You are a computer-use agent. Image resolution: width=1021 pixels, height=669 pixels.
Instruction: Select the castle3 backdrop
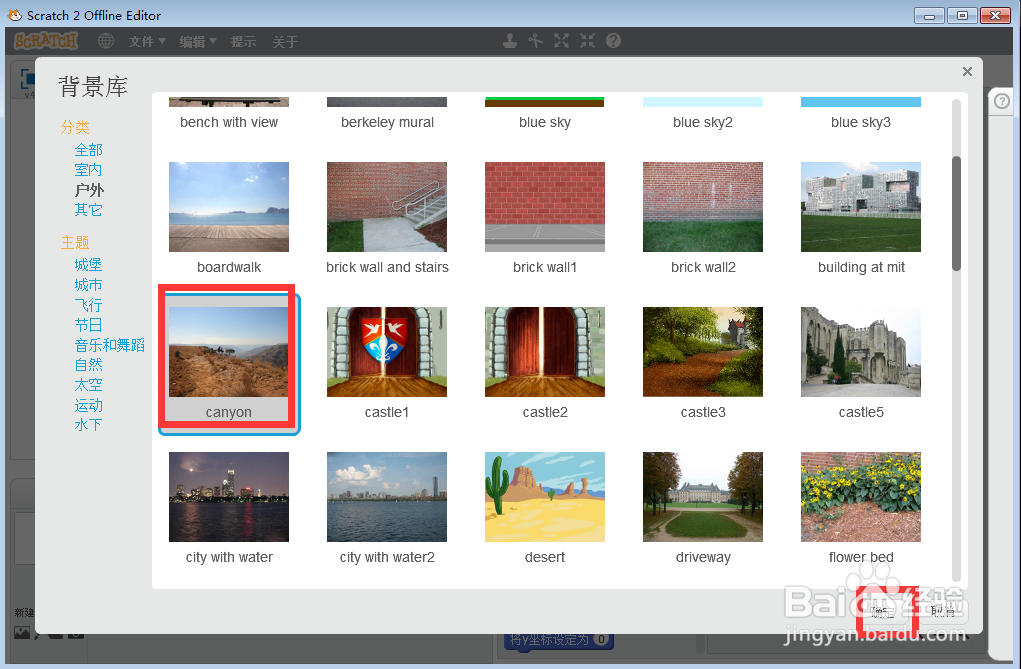point(703,363)
